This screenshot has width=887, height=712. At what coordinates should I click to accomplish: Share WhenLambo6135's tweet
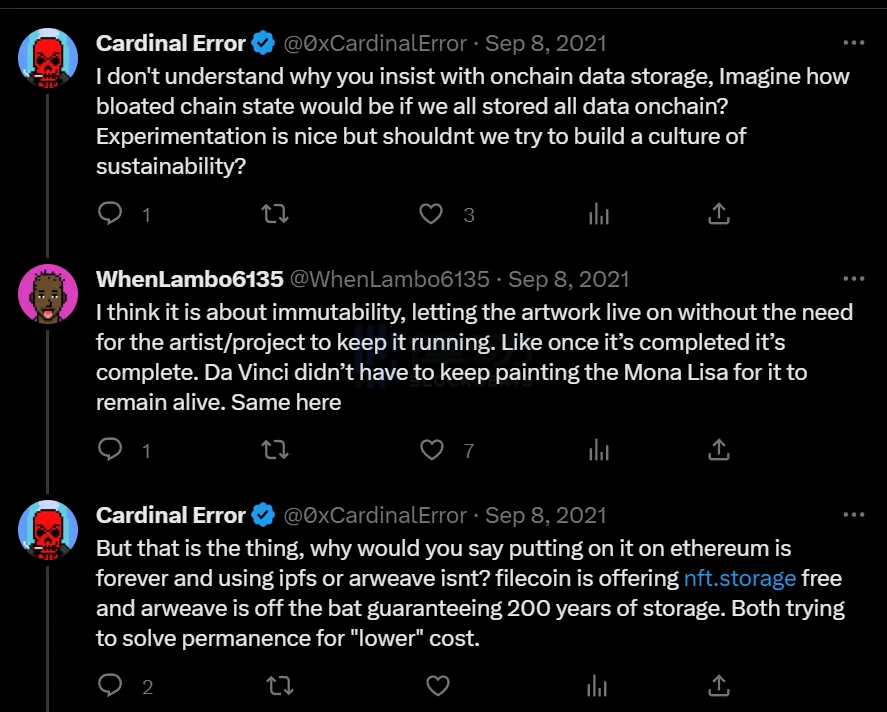[718, 450]
